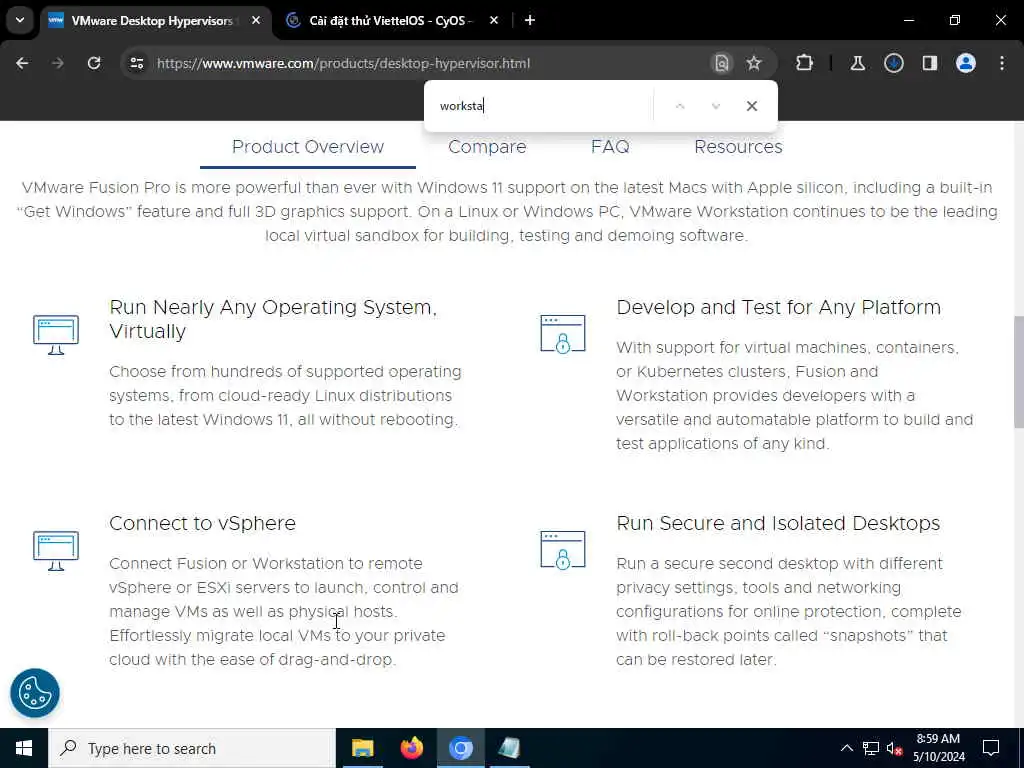The height and width of the screenshot is (768, 1024).
Task: Click the page vertical scrollbar thumb
Action: (x=1018, y=372)
